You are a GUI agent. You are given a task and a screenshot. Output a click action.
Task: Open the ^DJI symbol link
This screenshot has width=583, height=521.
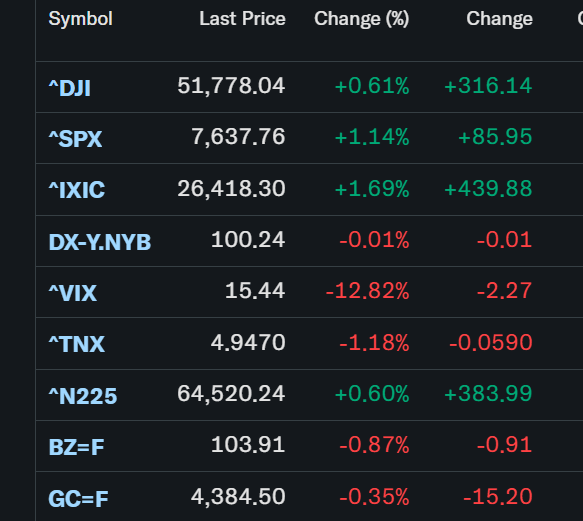[x=70, y=88]
